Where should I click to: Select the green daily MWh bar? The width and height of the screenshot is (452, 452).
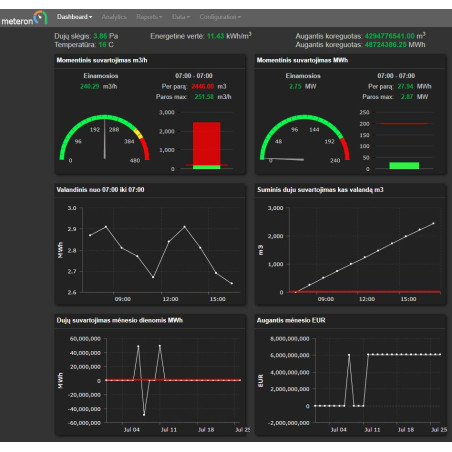(404, 165)
